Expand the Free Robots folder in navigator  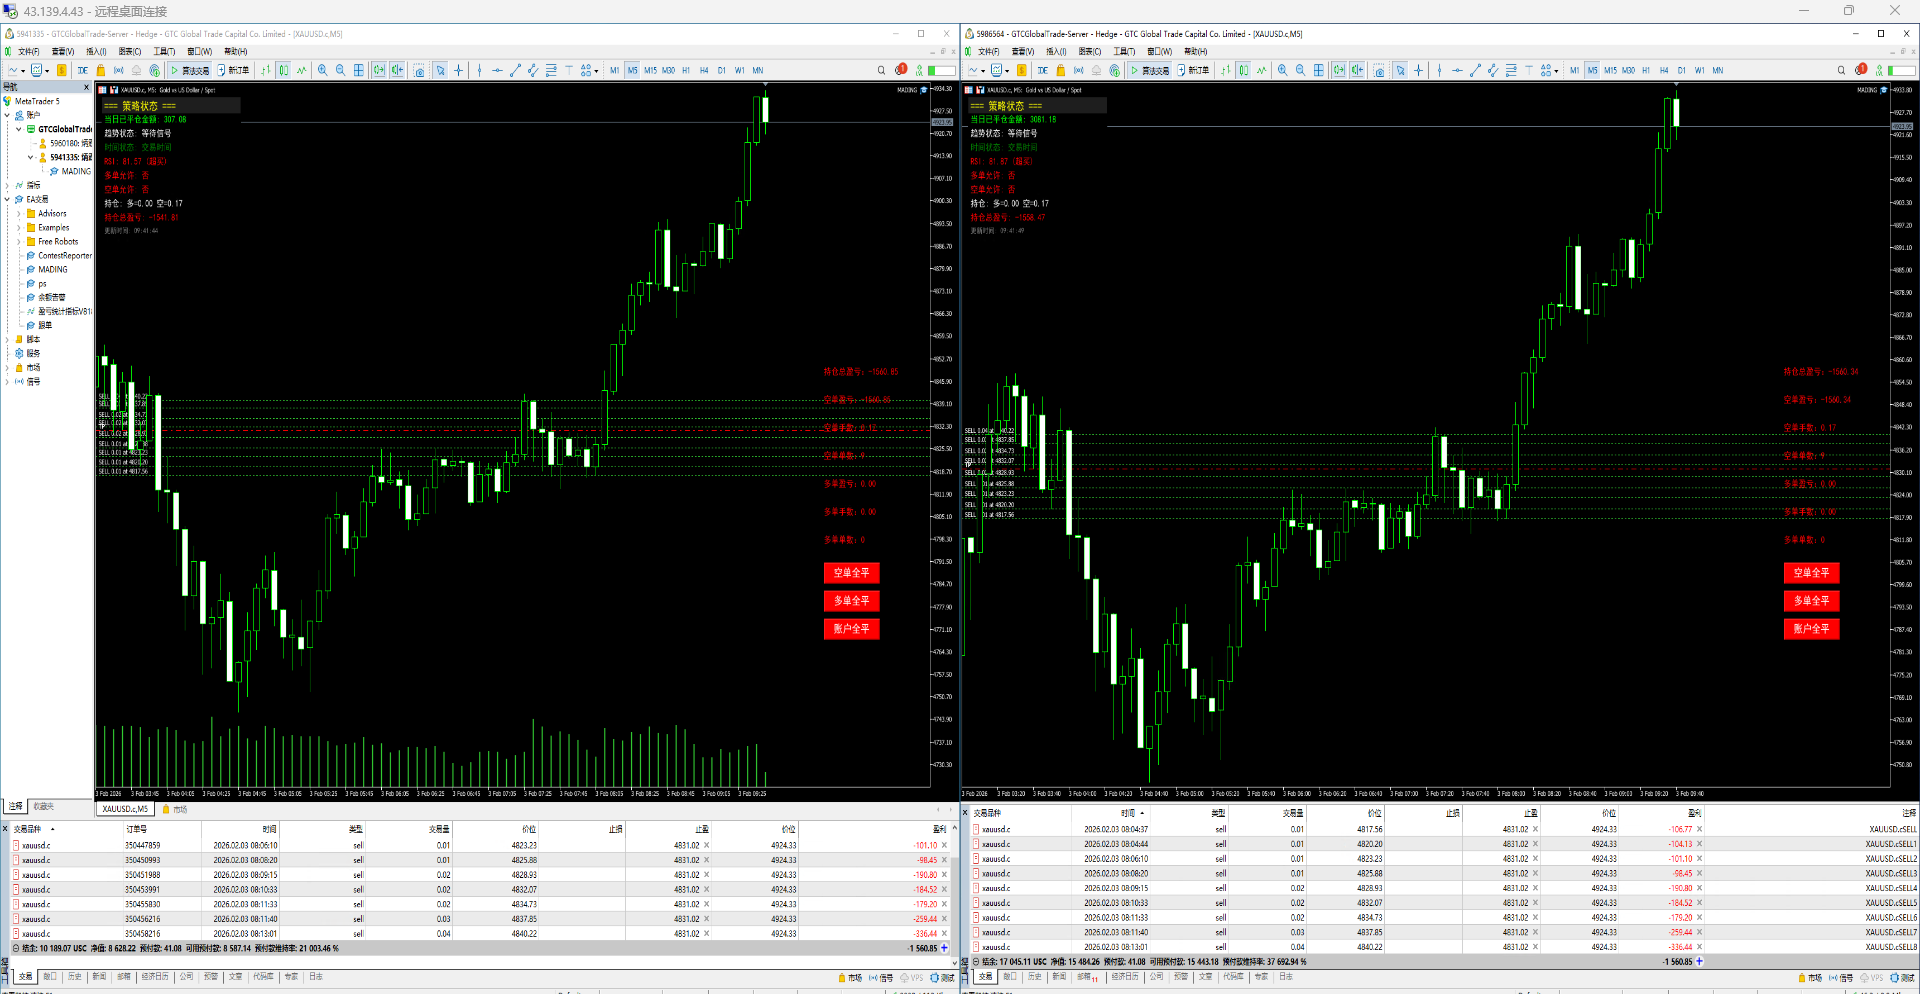(19, 241)
